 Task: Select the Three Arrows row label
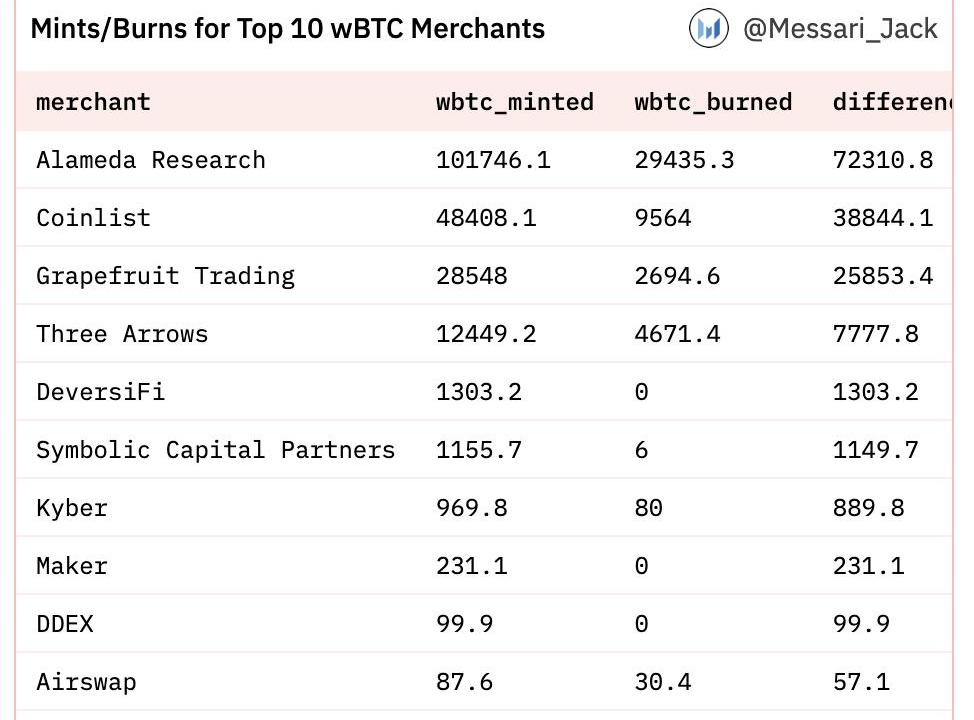(x=122, y=334)
